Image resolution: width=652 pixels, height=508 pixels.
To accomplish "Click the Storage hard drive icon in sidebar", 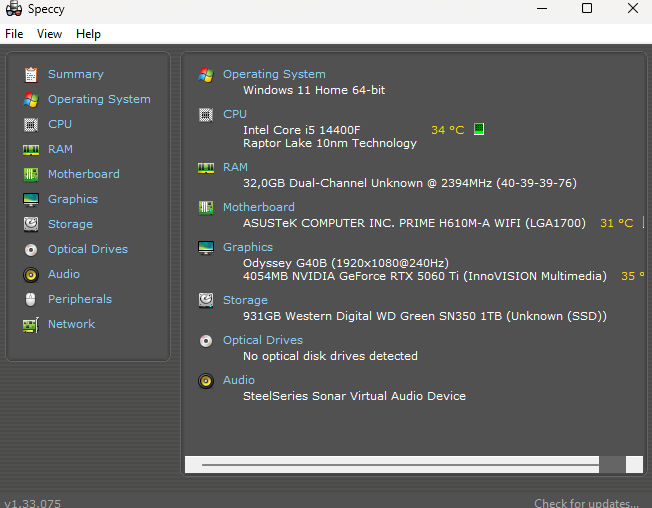I will pyautogui.click(x=31, y=224).
